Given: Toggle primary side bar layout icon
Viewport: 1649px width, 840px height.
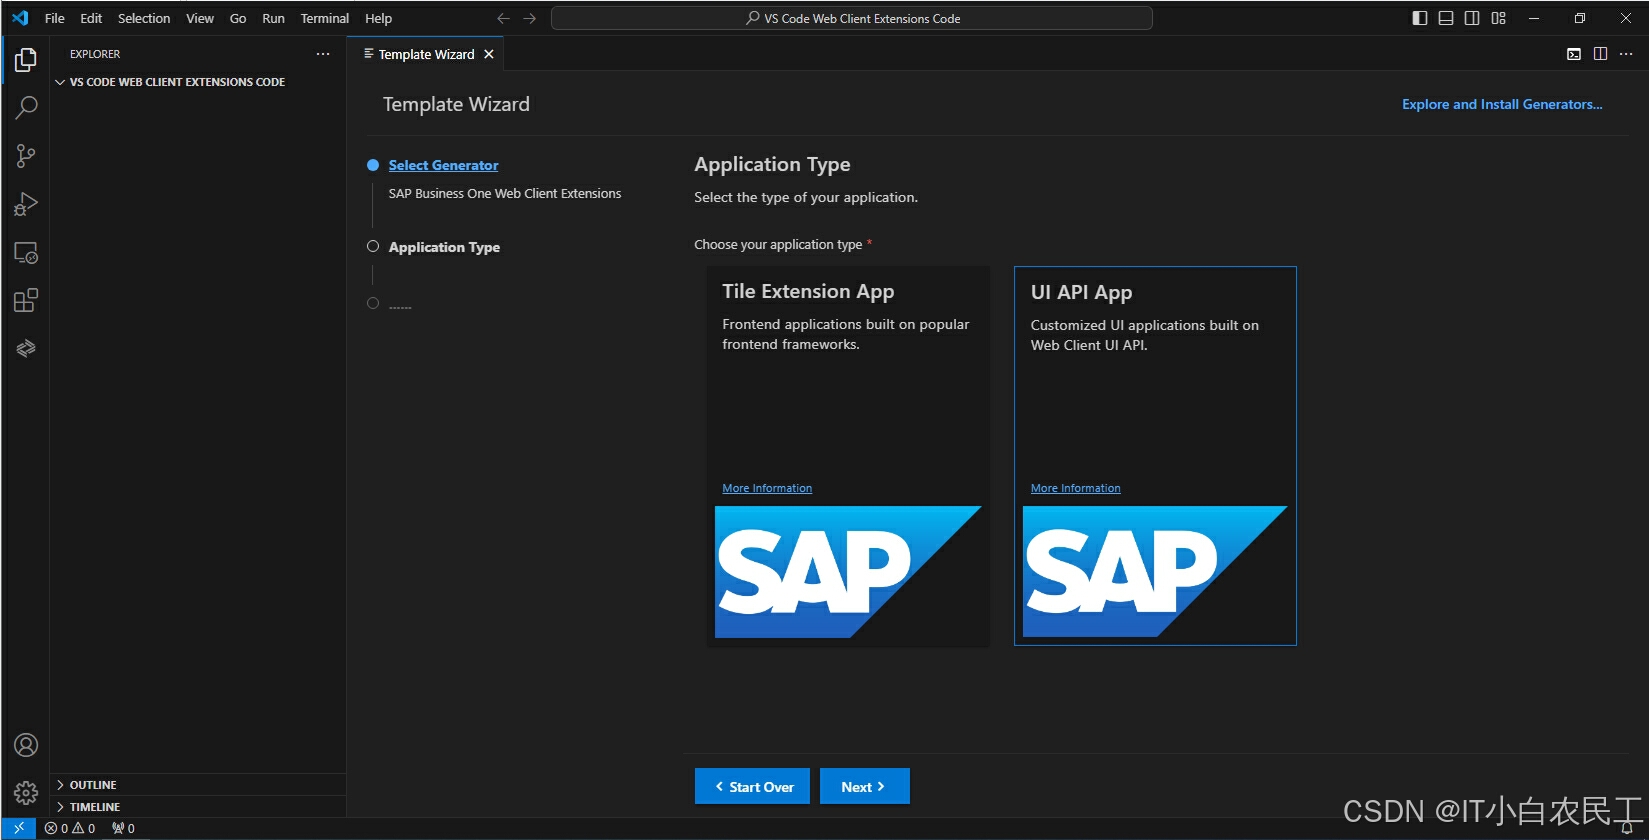Looking at the screenshot, I should 1419,18.
